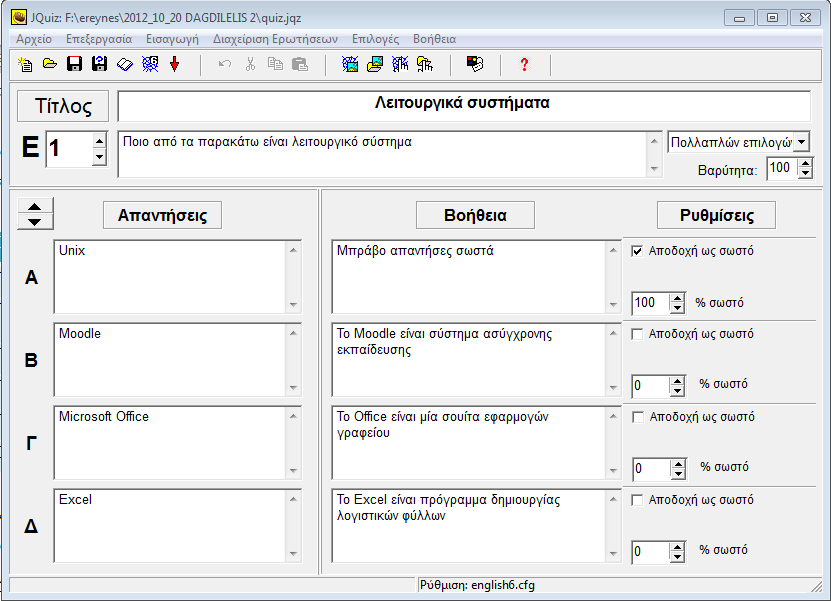This screenshot has width=831, height=601.
Task: Increase % σωστό for answer Moodle
Action: coord(677,382)
